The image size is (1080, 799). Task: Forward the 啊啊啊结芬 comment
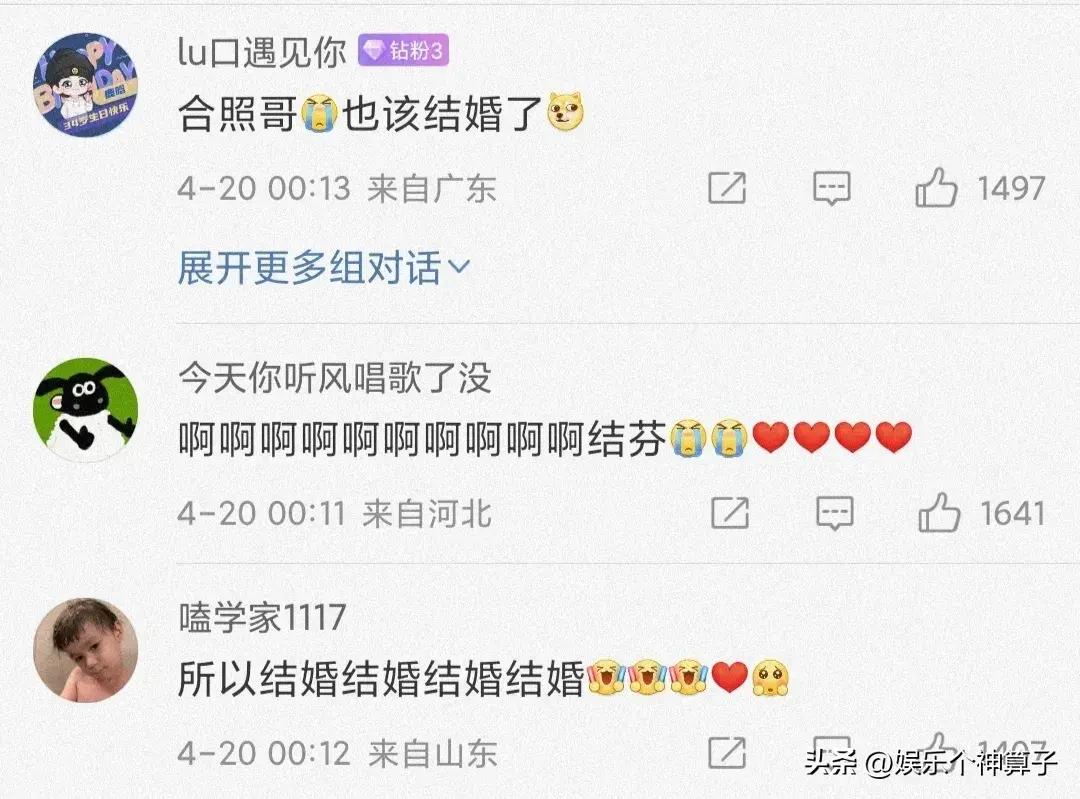[x=730, y=513]
